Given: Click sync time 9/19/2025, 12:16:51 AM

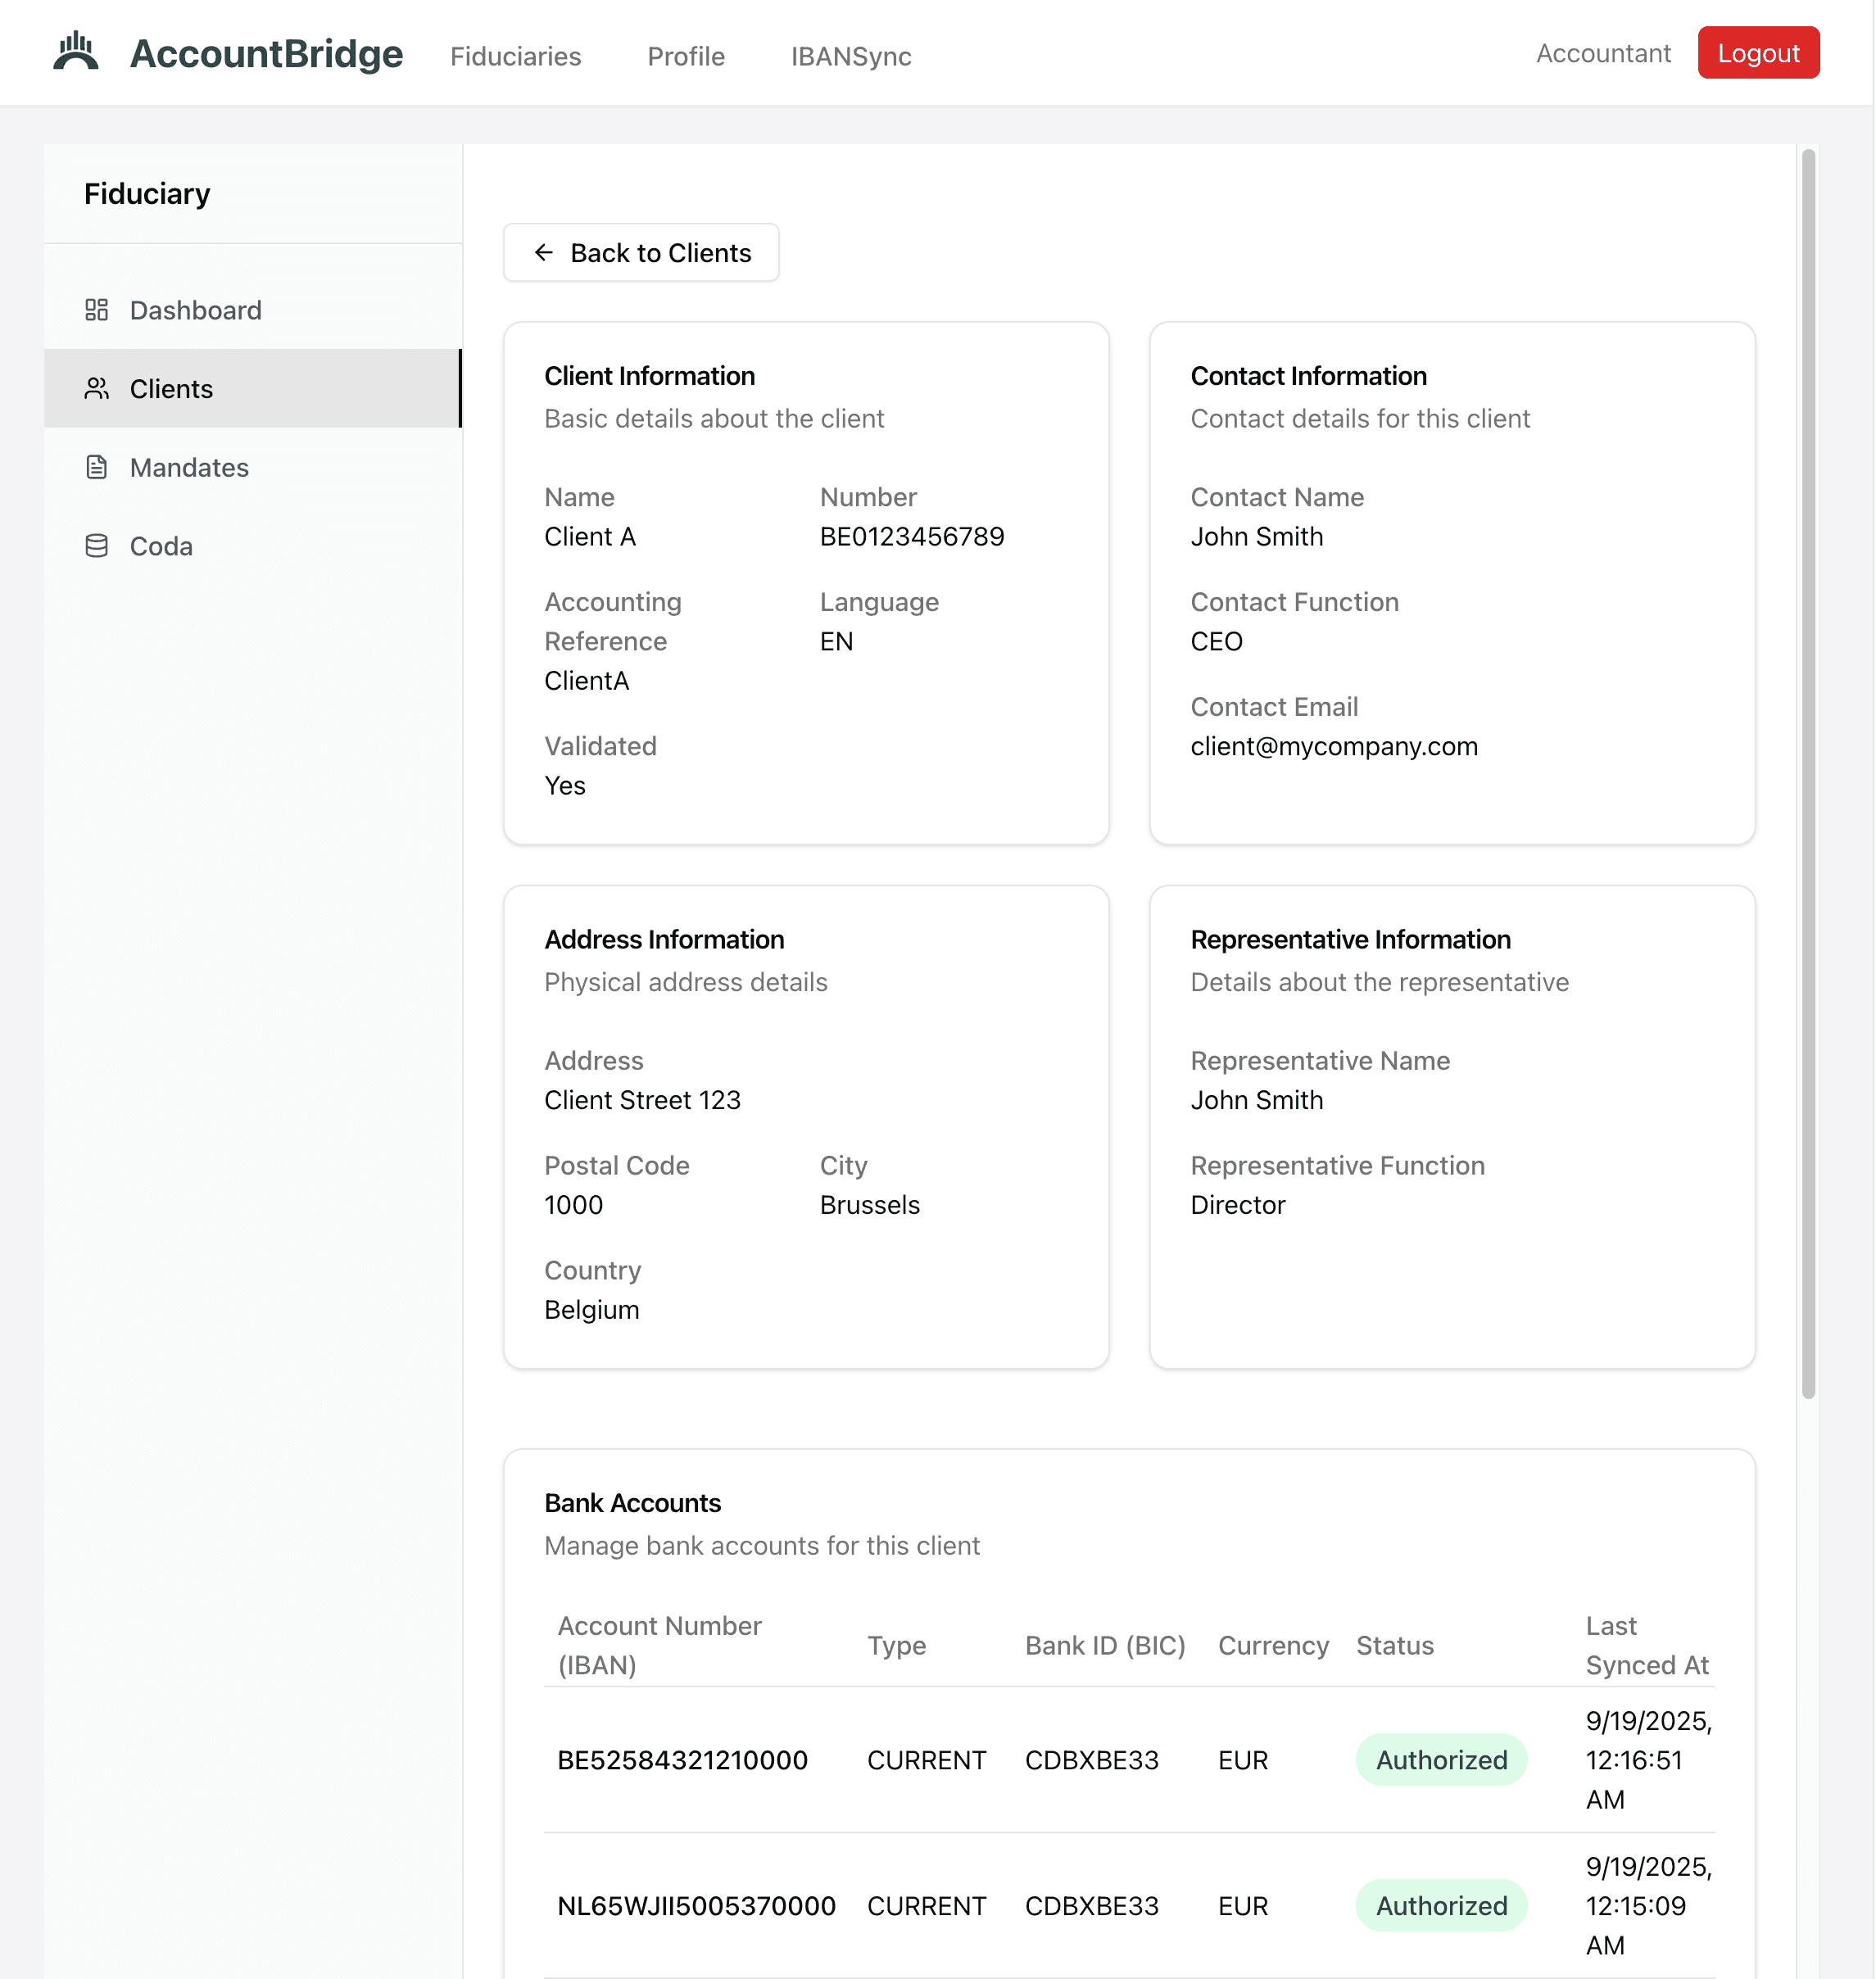Looking at the screenshot, I should pos(1648,1760).
